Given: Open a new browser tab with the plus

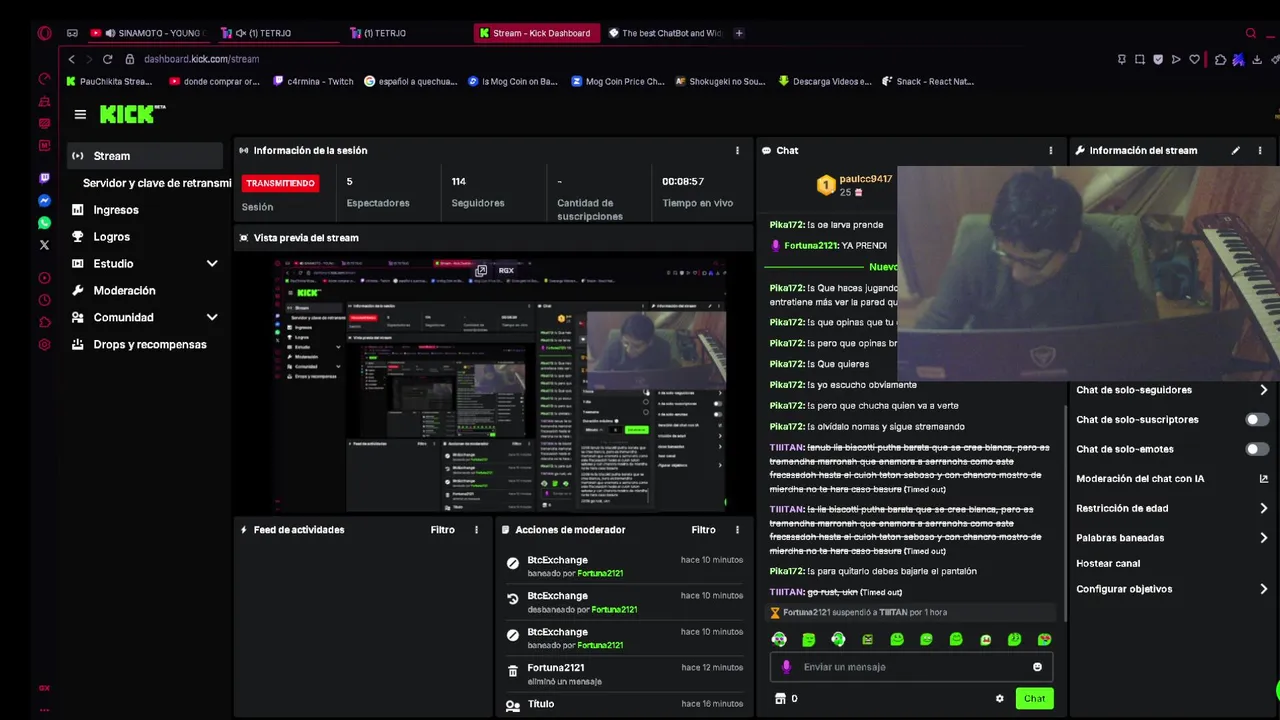Looking at the screenshot, I should pos(739,33).
